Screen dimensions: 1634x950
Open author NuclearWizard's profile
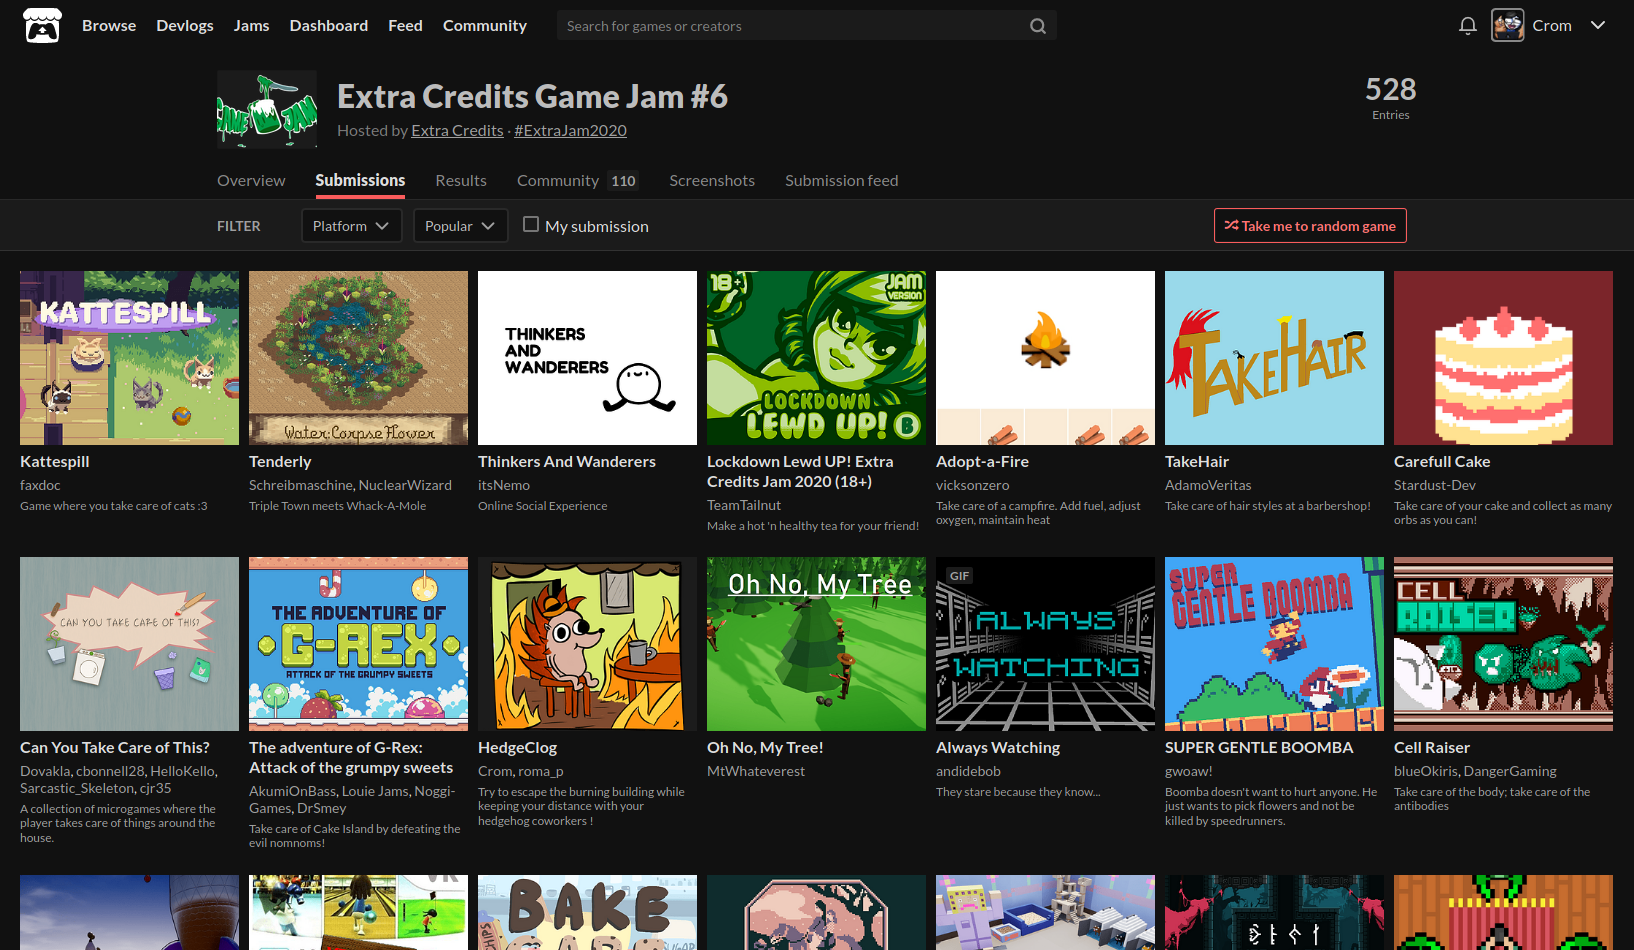pos(405,485)
